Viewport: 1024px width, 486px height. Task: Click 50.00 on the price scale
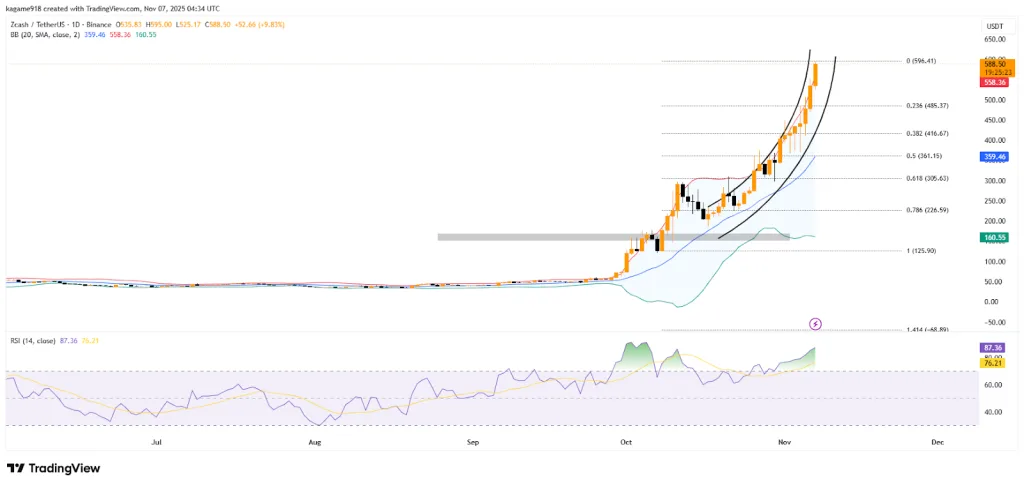point(993,282)
